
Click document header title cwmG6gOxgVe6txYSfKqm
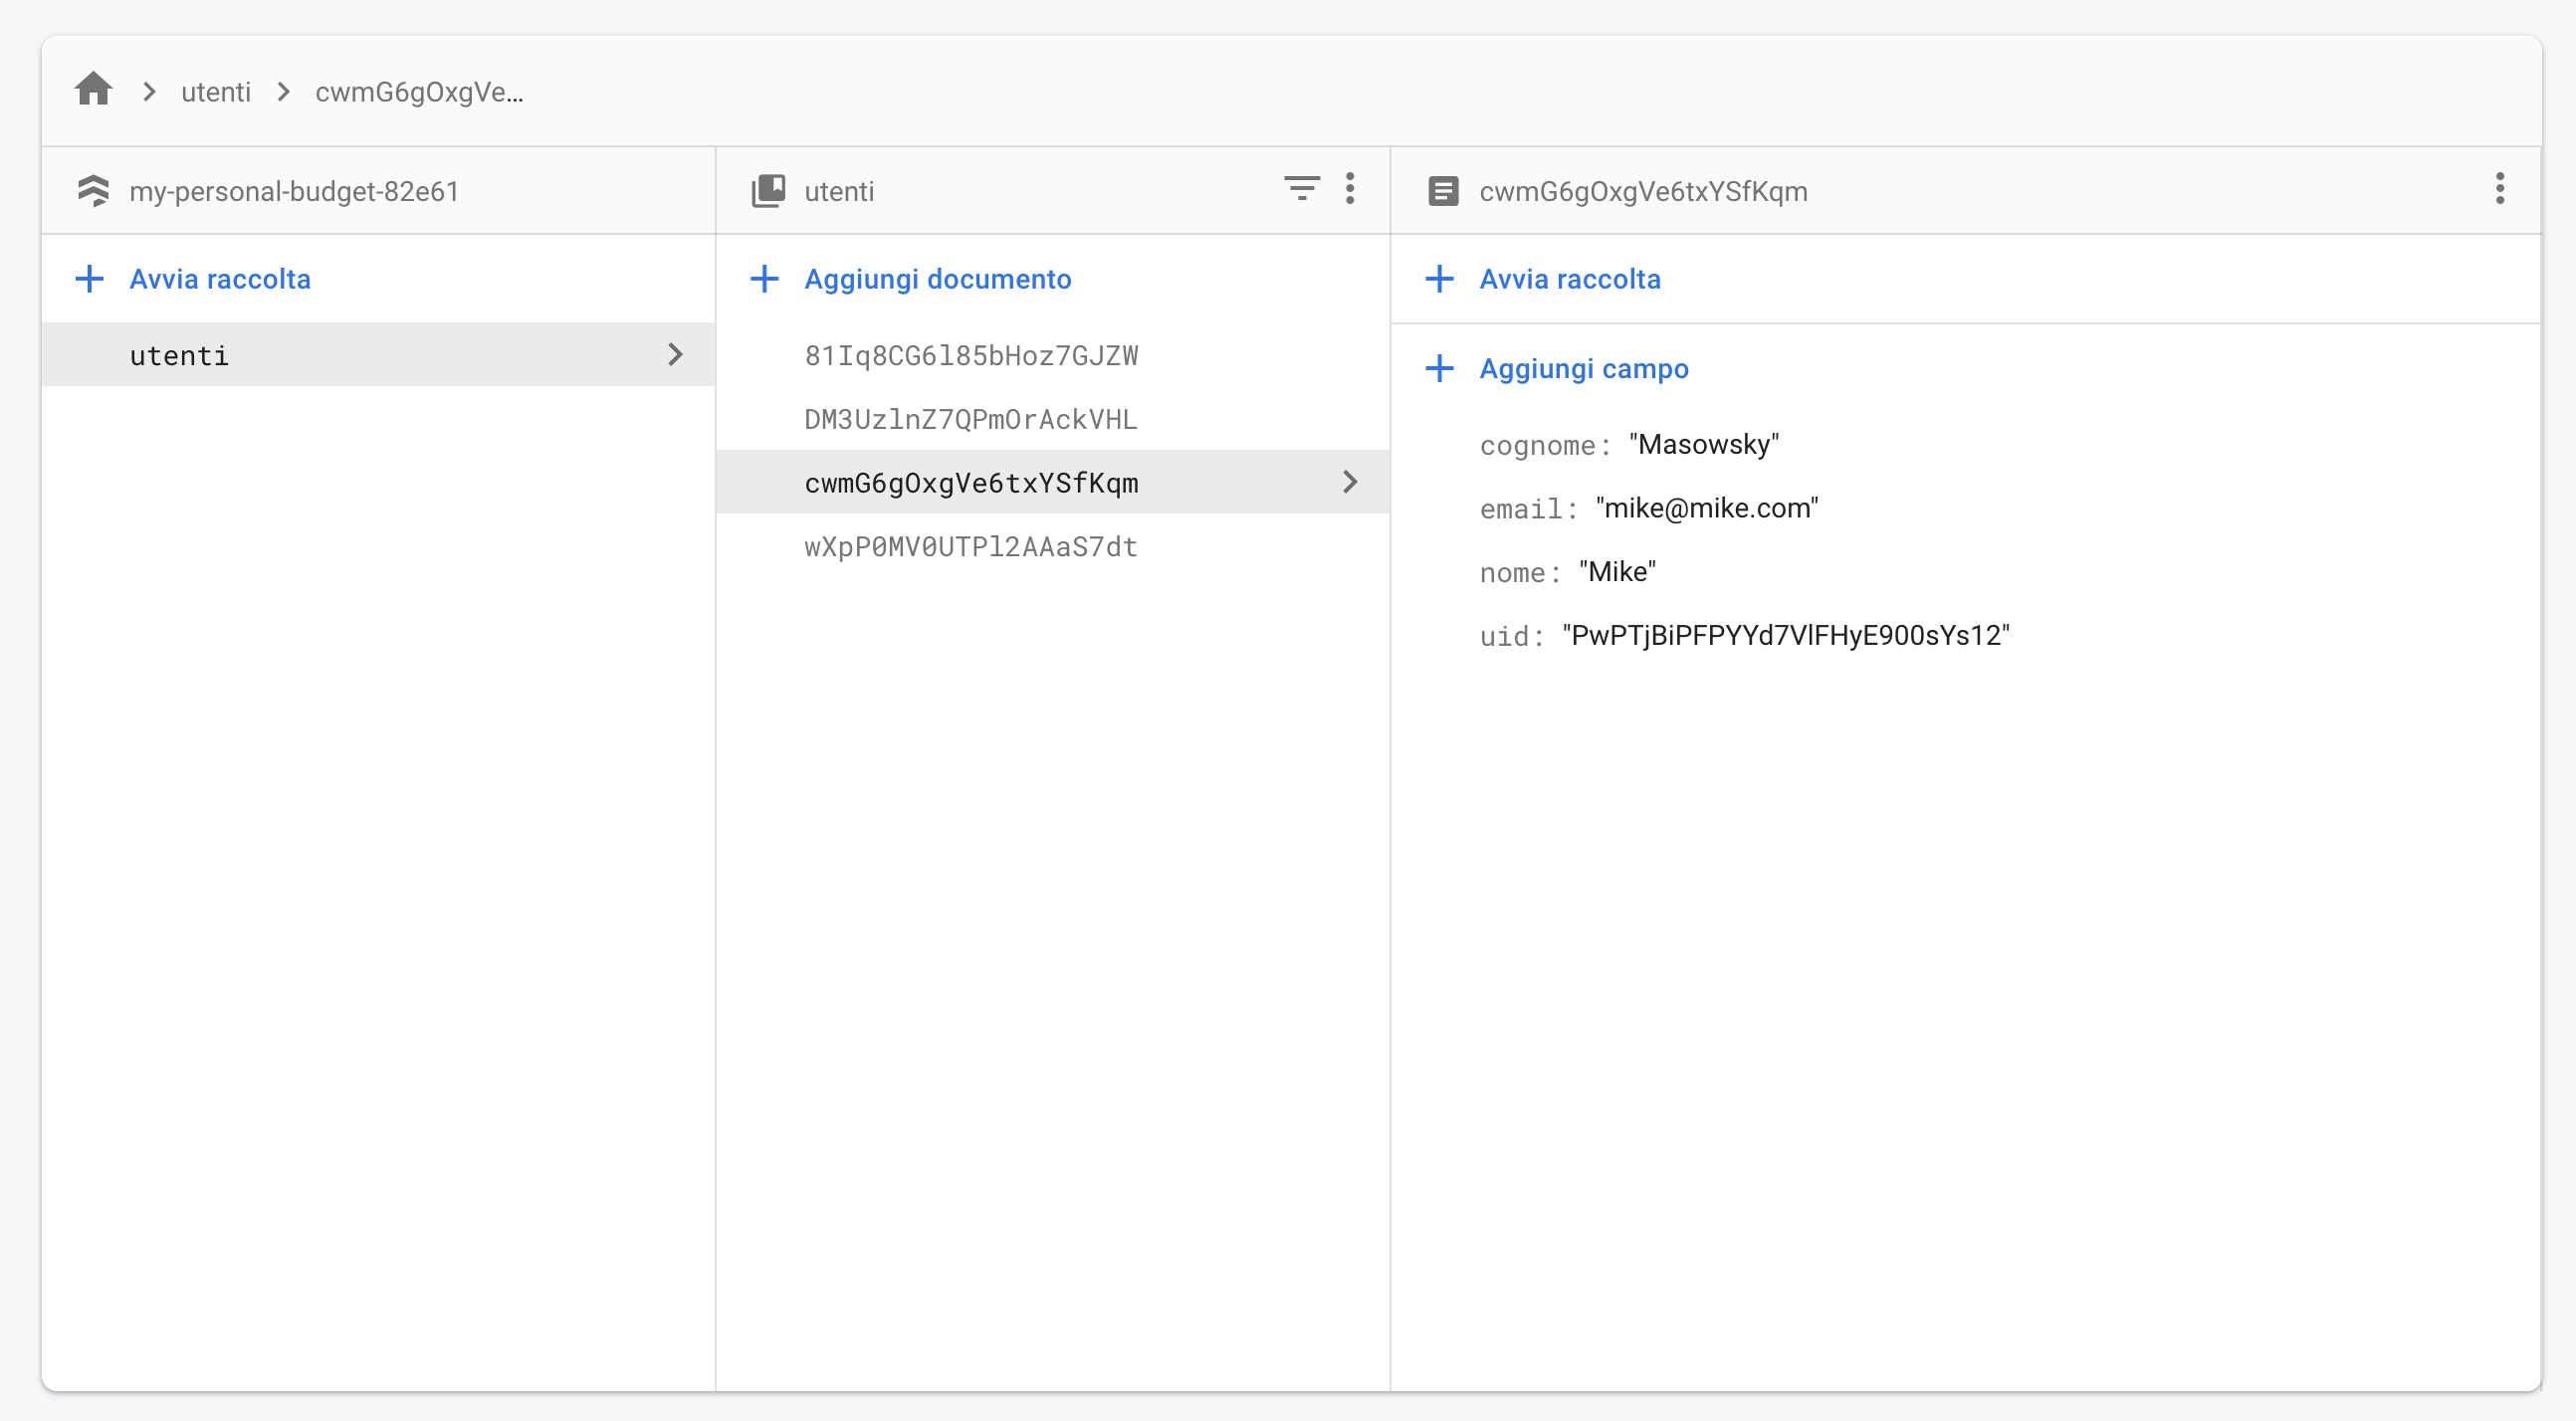(x=1643, y=191)
